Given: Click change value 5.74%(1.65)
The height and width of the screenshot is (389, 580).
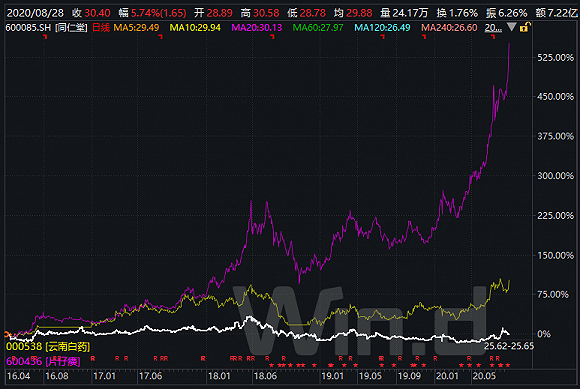Looking at the screenshot, I should tap(159, 13).
